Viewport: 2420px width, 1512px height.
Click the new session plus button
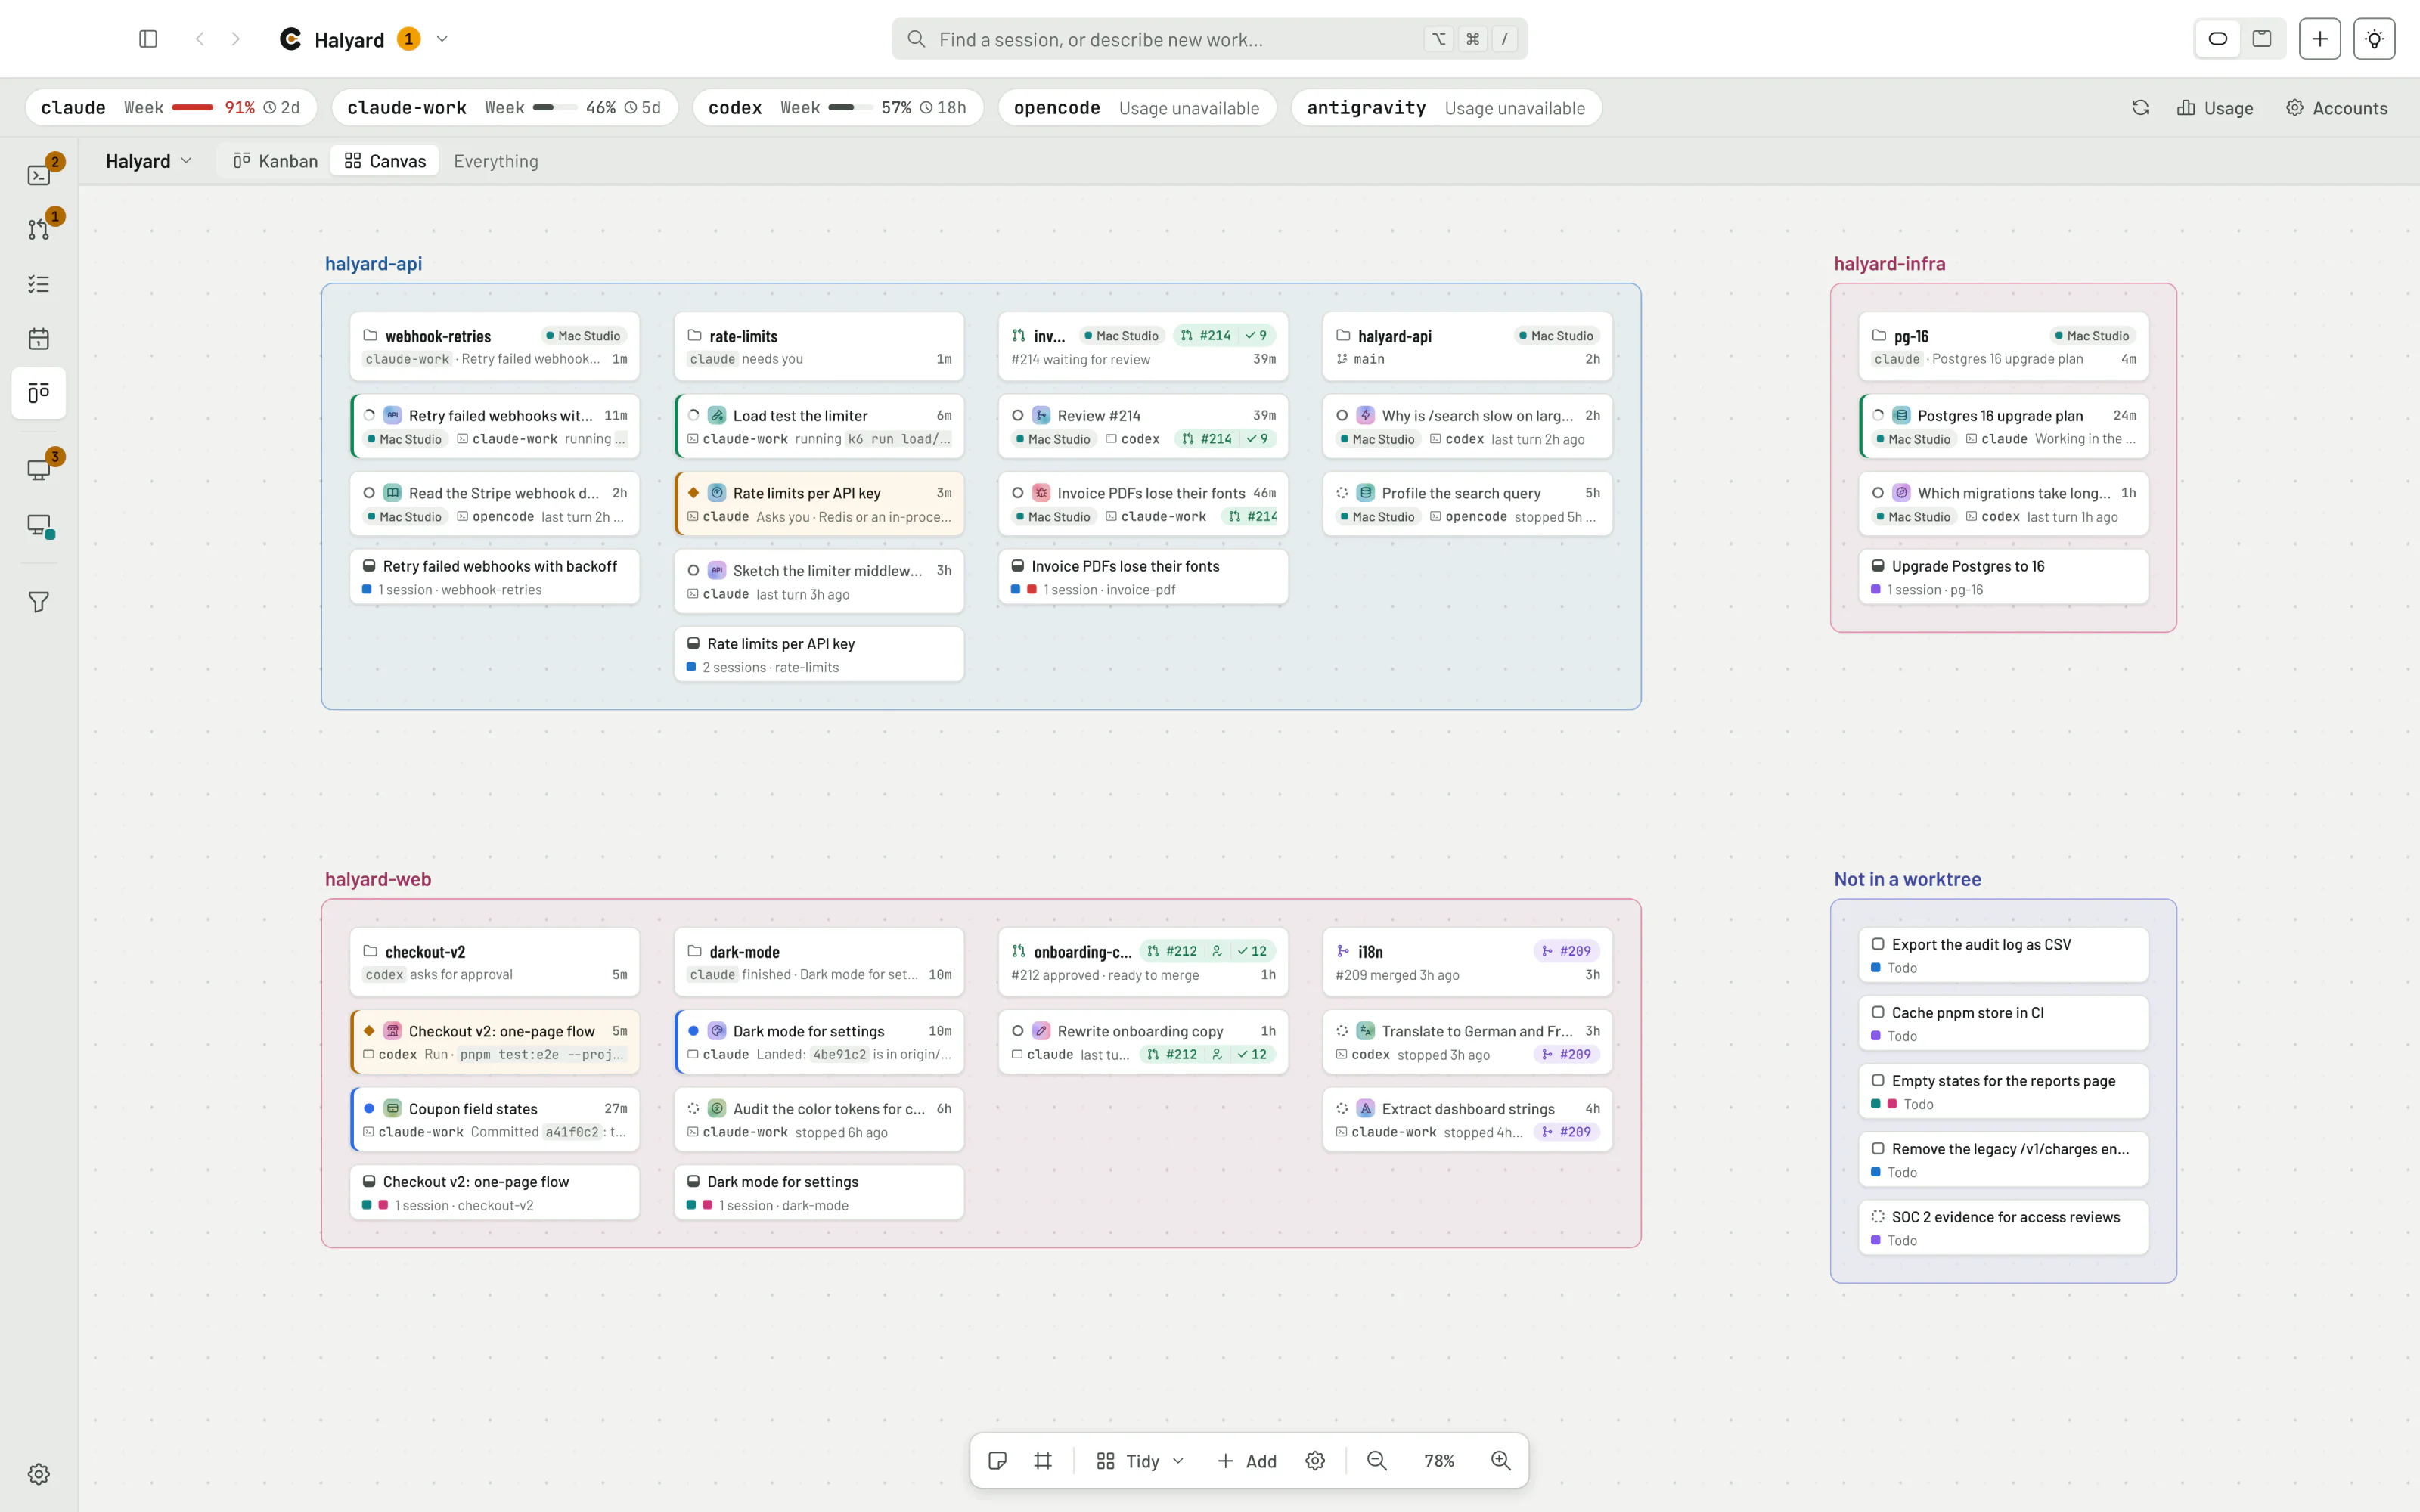click(2320, 39)
